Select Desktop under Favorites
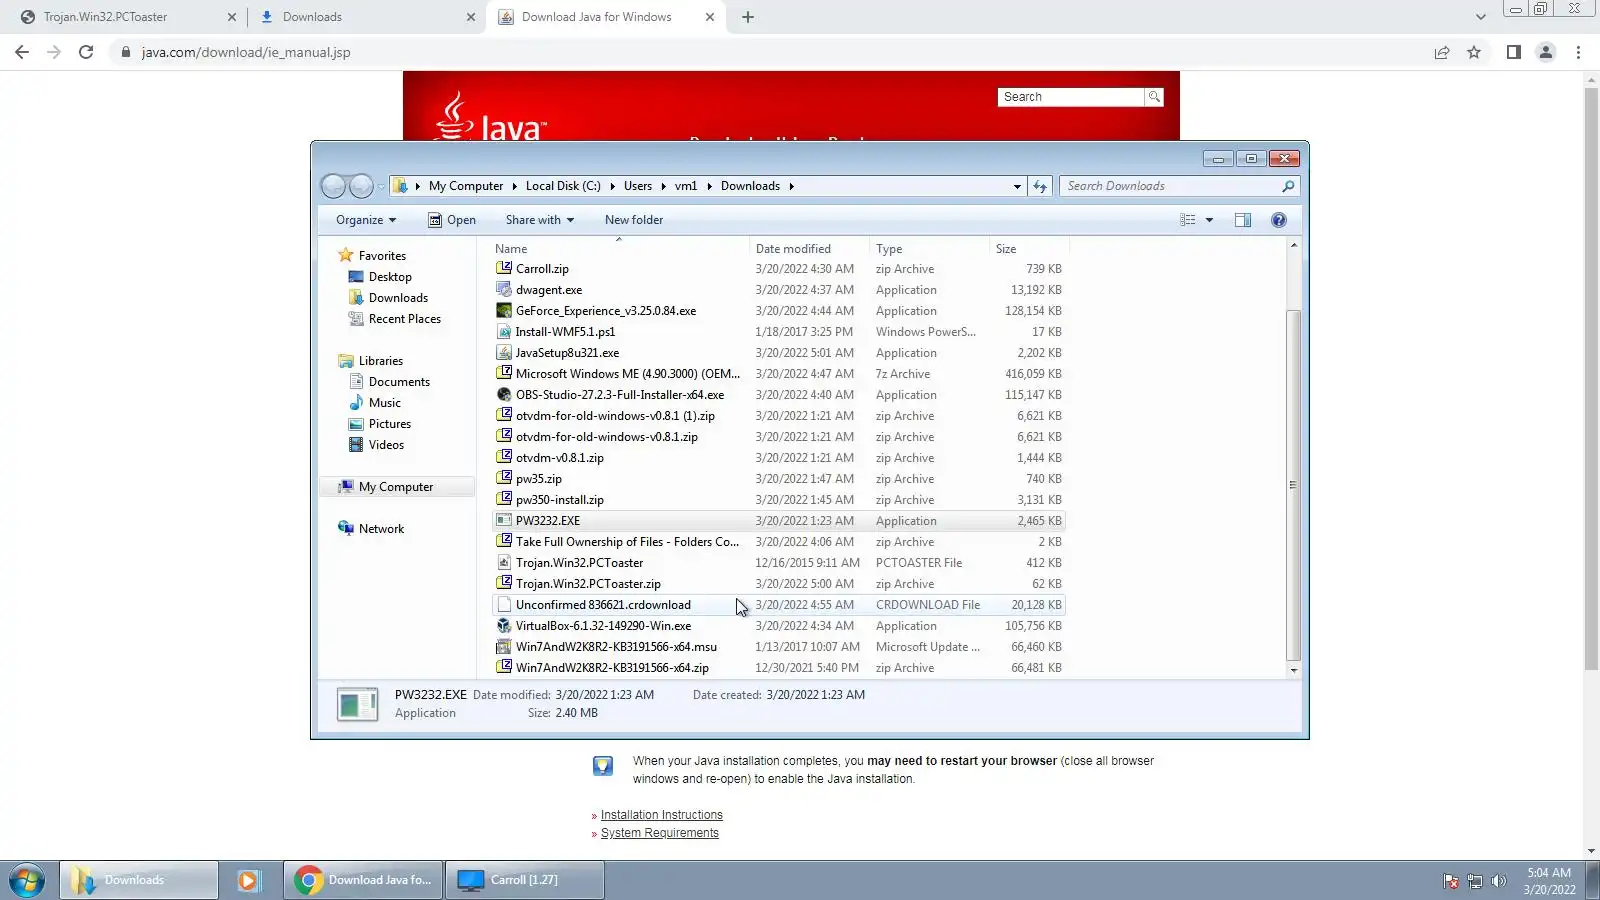The height and width of the screenshot is (900, 1600). tap(390, 277)
